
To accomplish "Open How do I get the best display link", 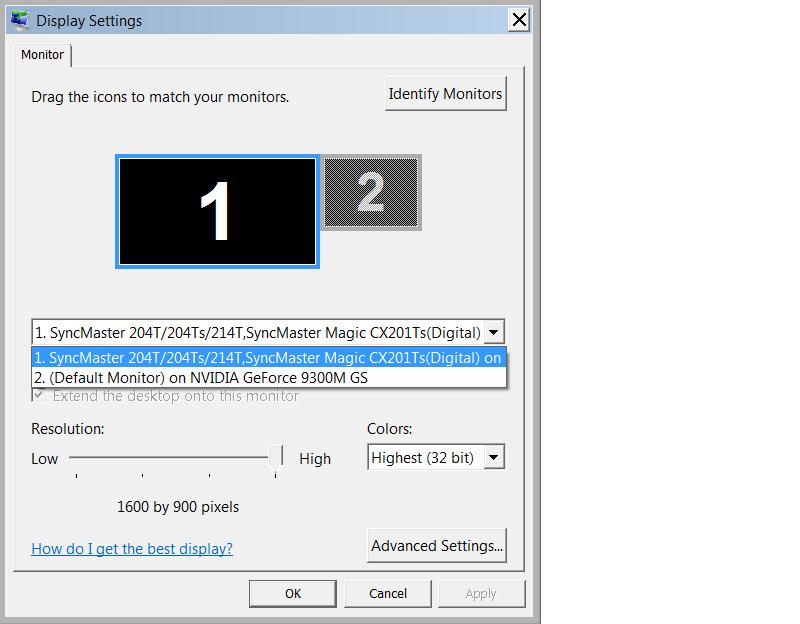I will (x=132, y=548).
